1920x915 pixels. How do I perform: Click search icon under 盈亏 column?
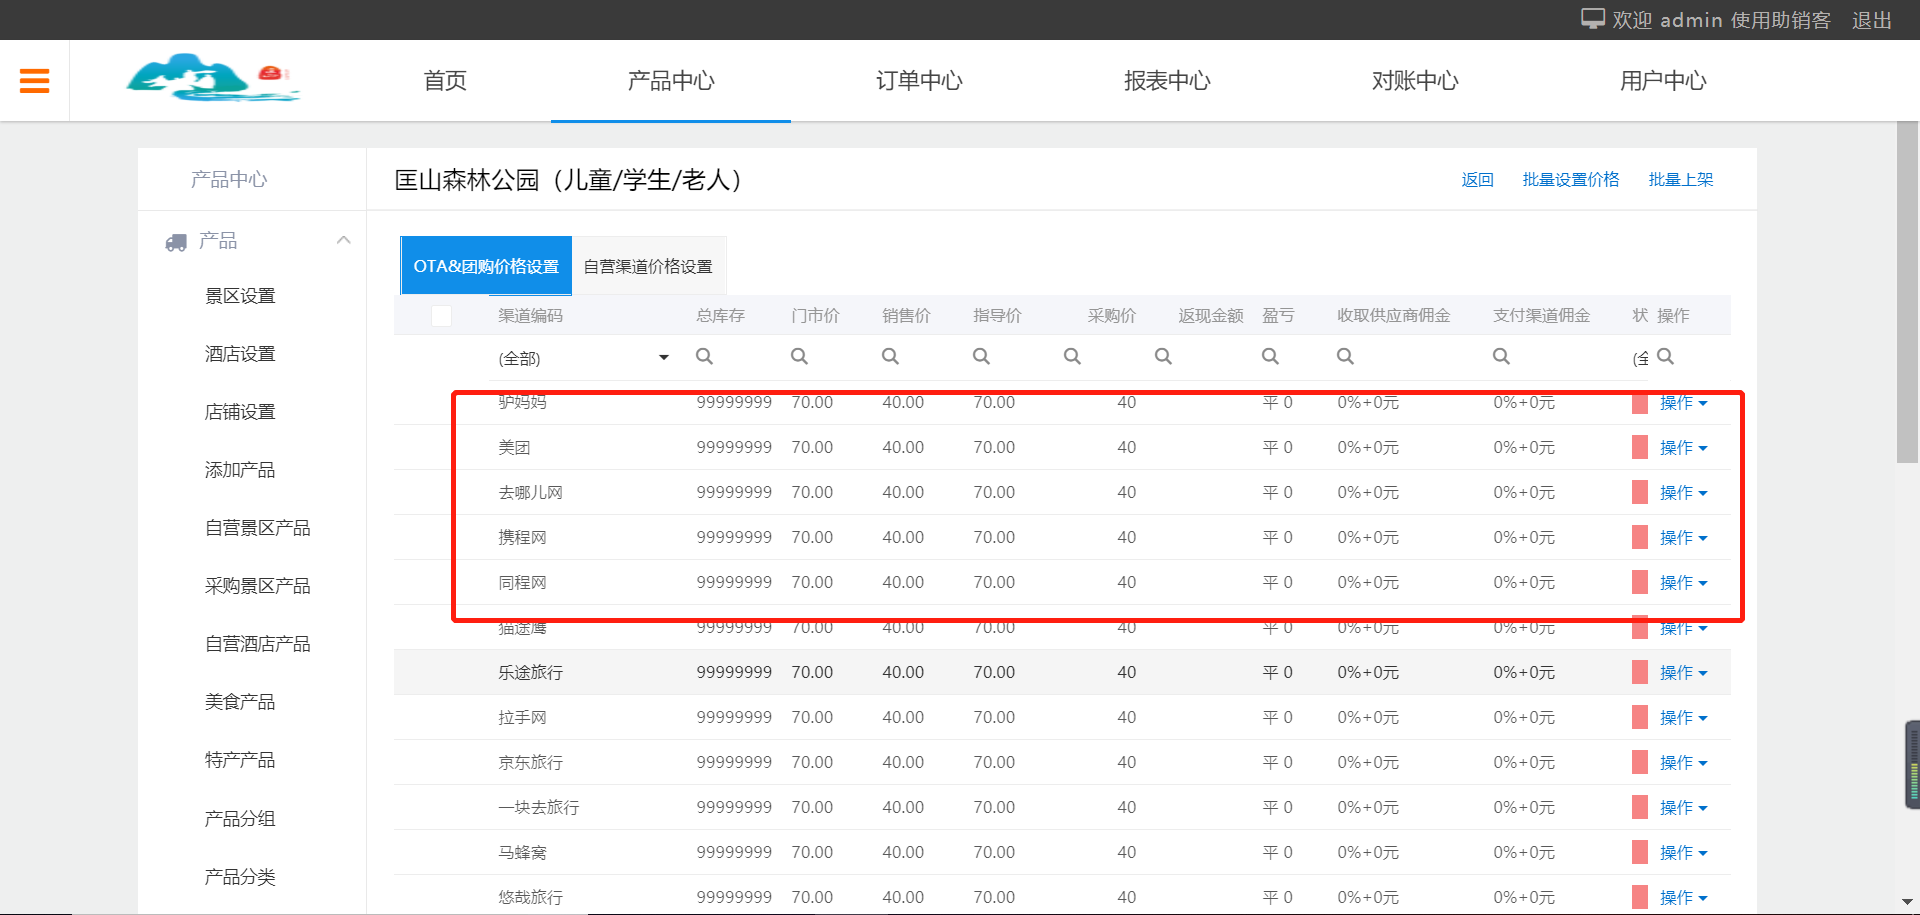(1270, 356)
